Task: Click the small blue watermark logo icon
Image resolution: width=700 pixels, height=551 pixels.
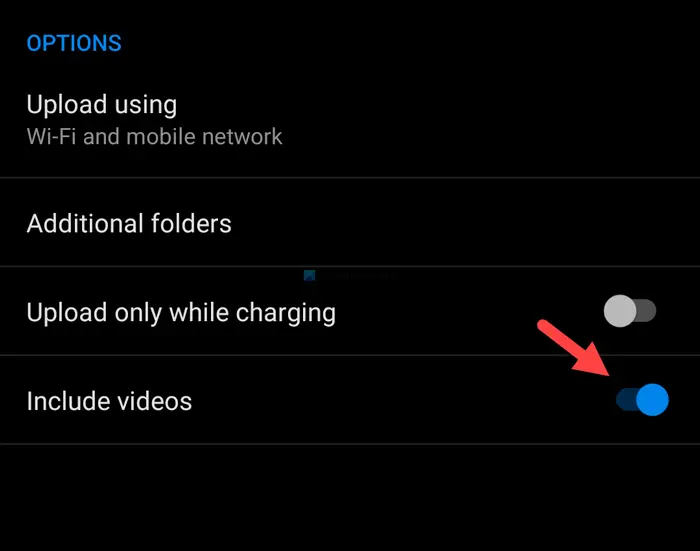Action: coord(309,275)
